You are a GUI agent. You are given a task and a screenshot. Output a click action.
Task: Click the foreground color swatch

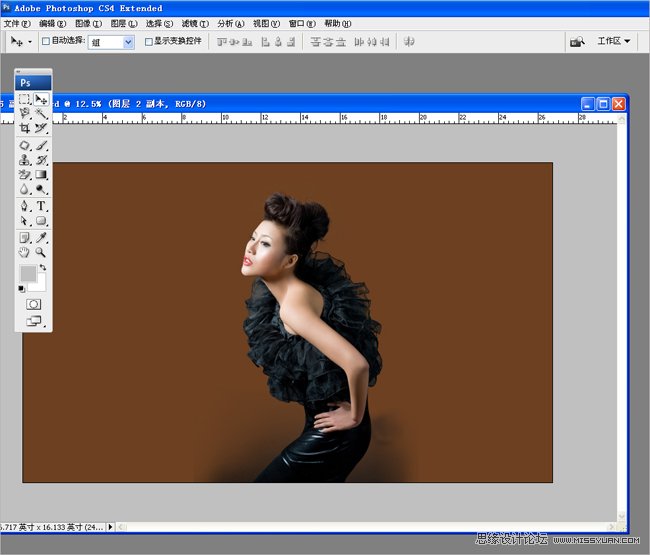[x=27, y=274]
